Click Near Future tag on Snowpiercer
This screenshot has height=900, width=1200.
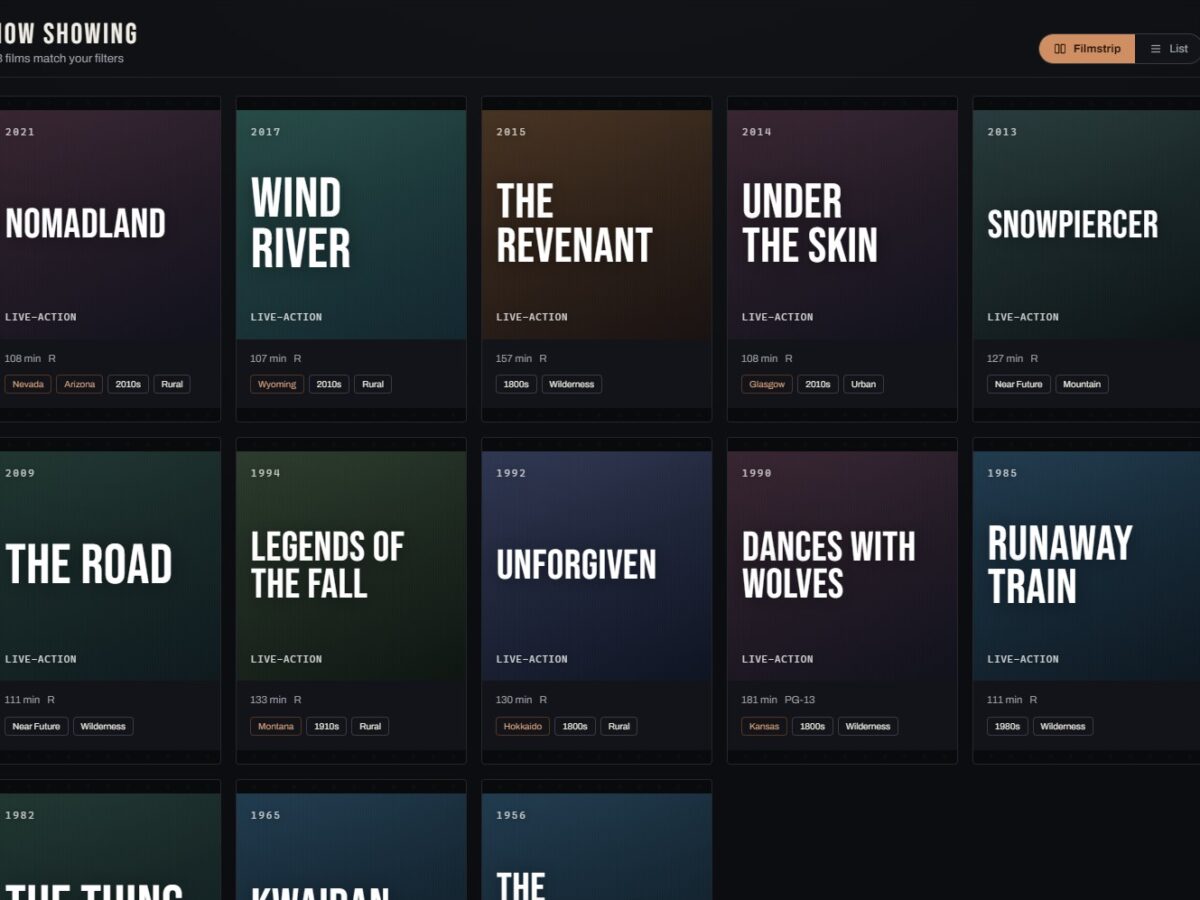point(1019,384)
